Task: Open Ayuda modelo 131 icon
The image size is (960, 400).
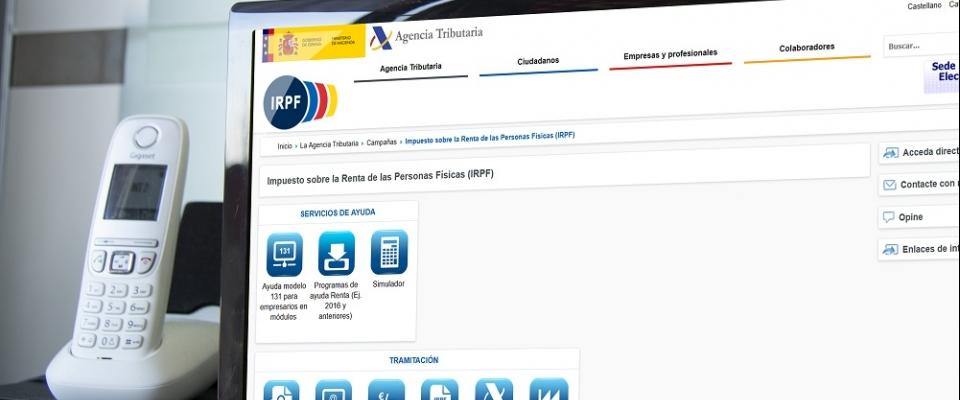Action: click(284, 254)
